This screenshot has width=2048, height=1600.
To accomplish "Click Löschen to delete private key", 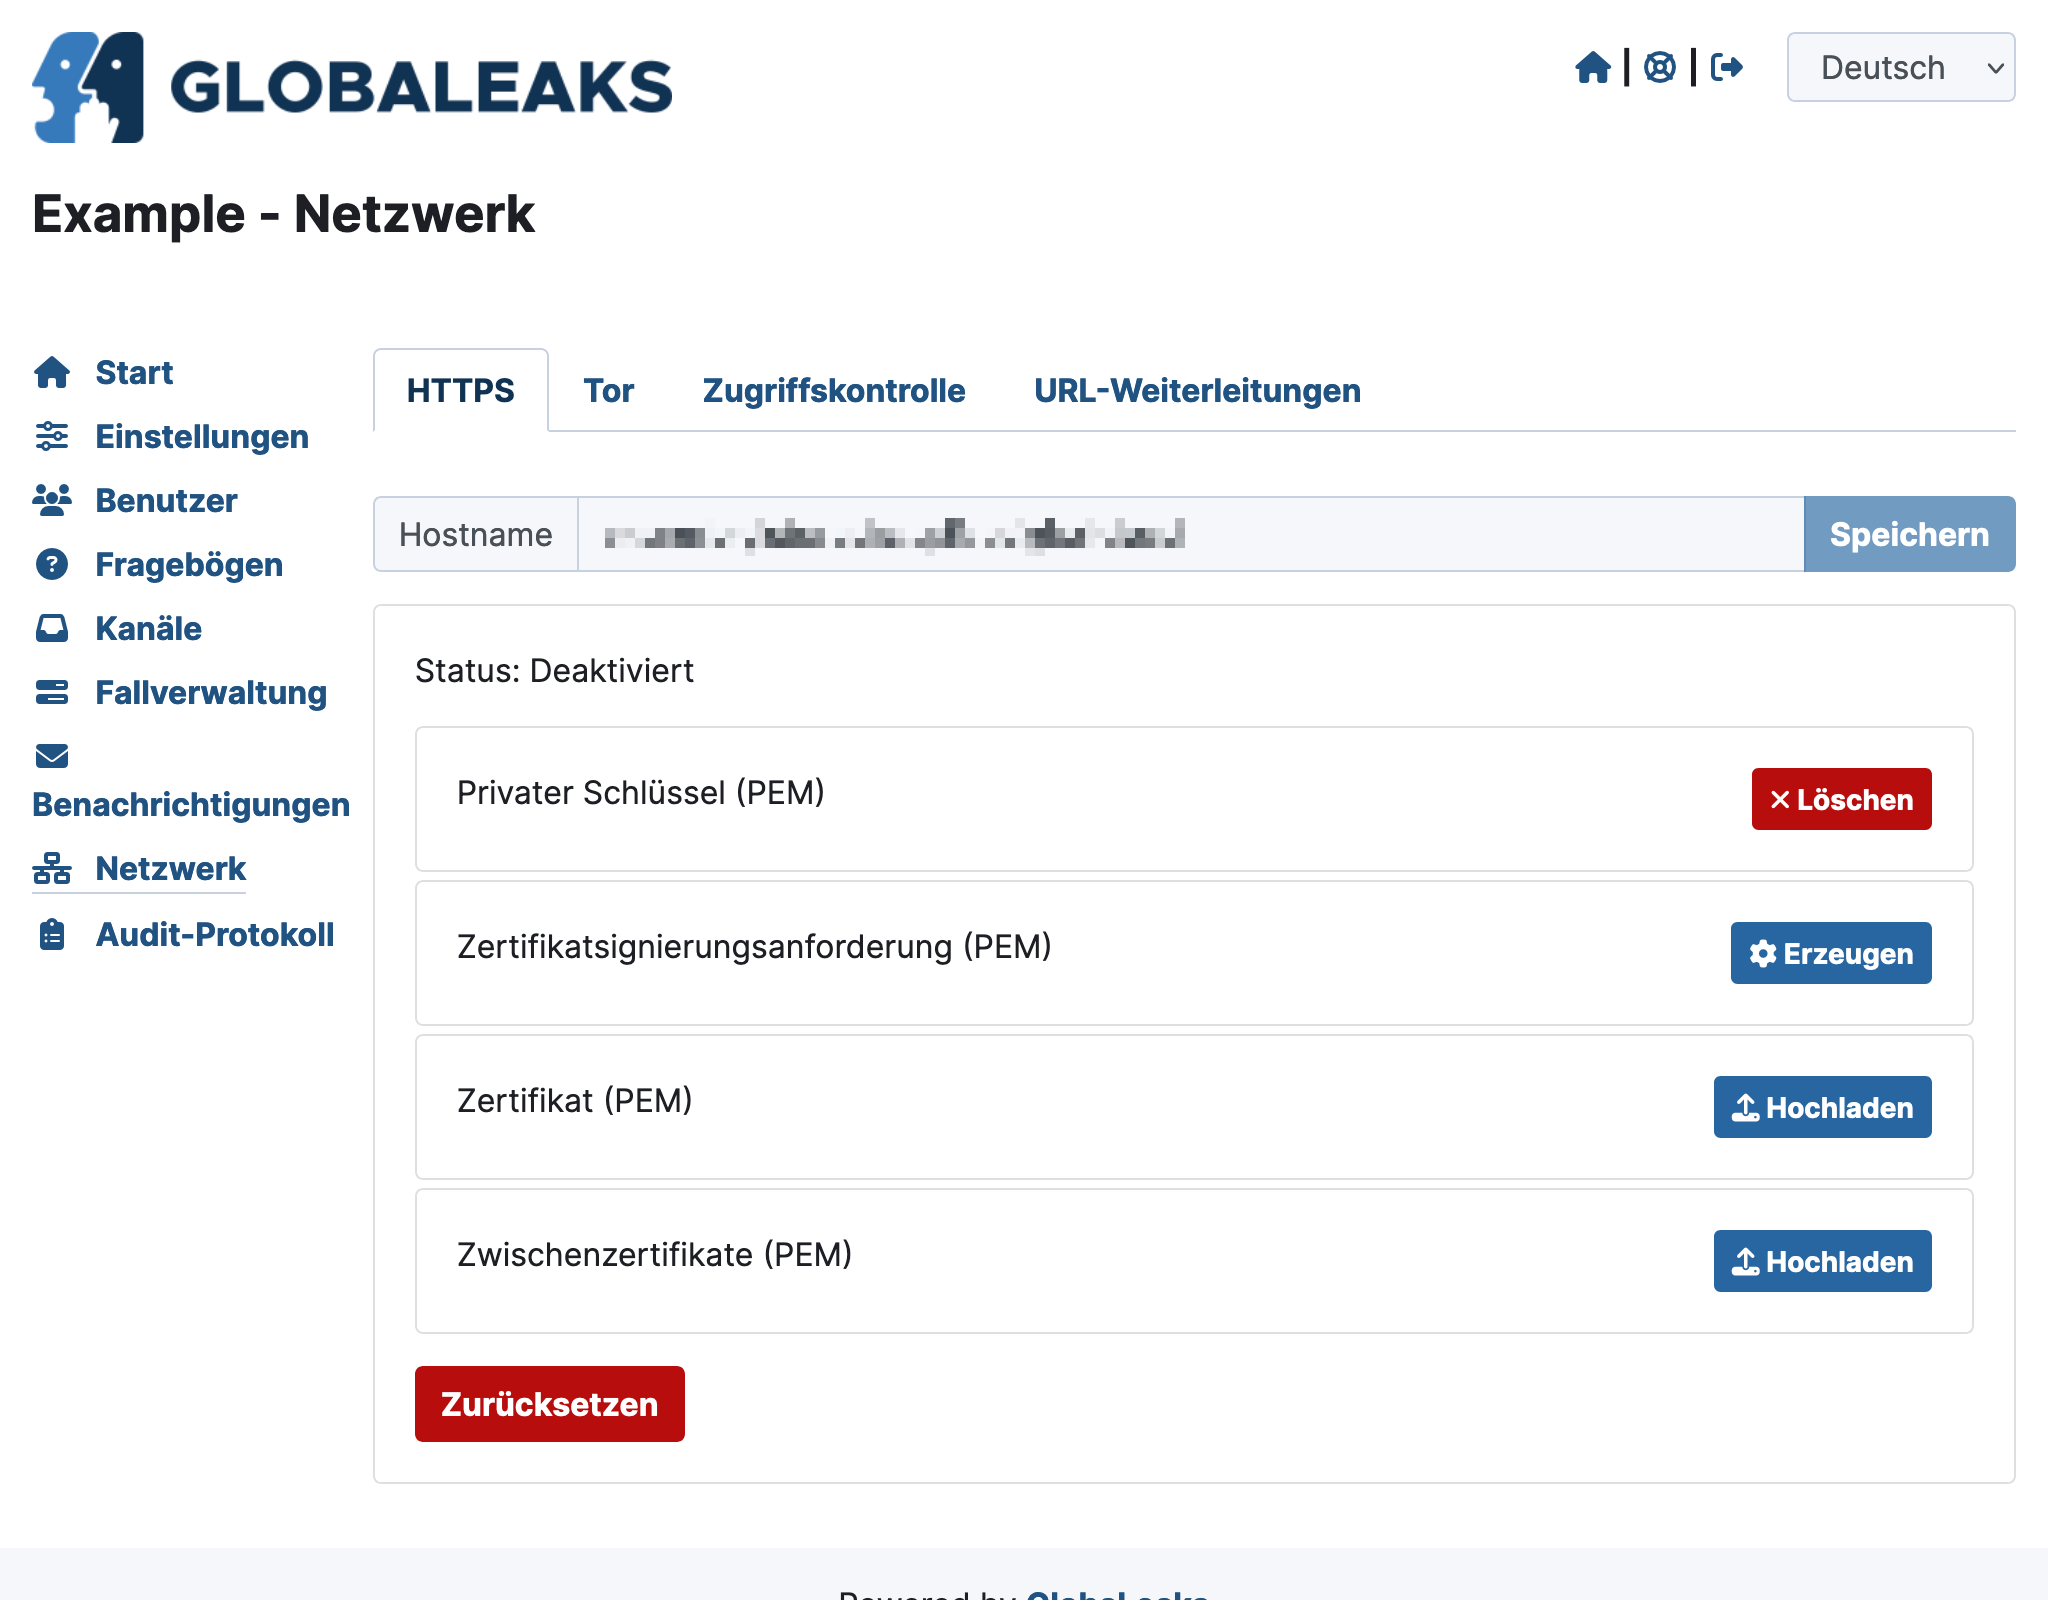I will point(1842,798).
